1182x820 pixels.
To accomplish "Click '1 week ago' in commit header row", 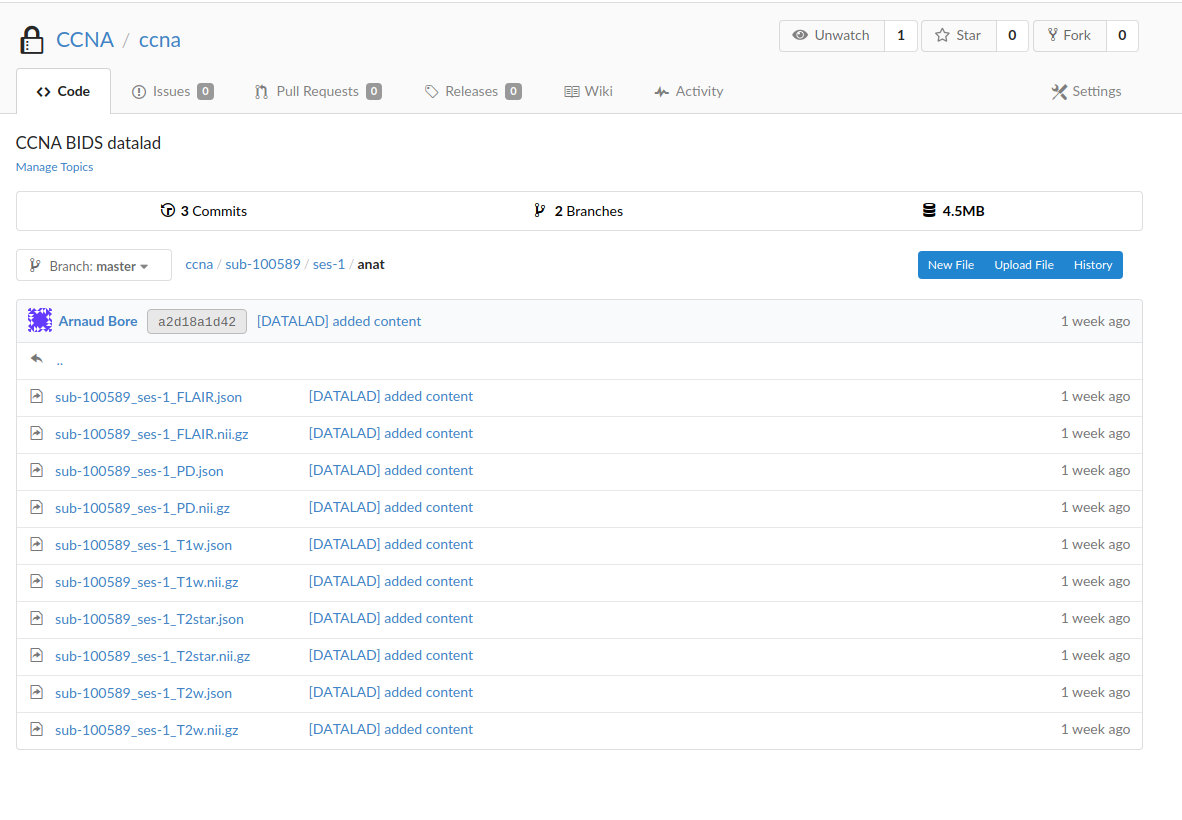I will pos(1095,321).
